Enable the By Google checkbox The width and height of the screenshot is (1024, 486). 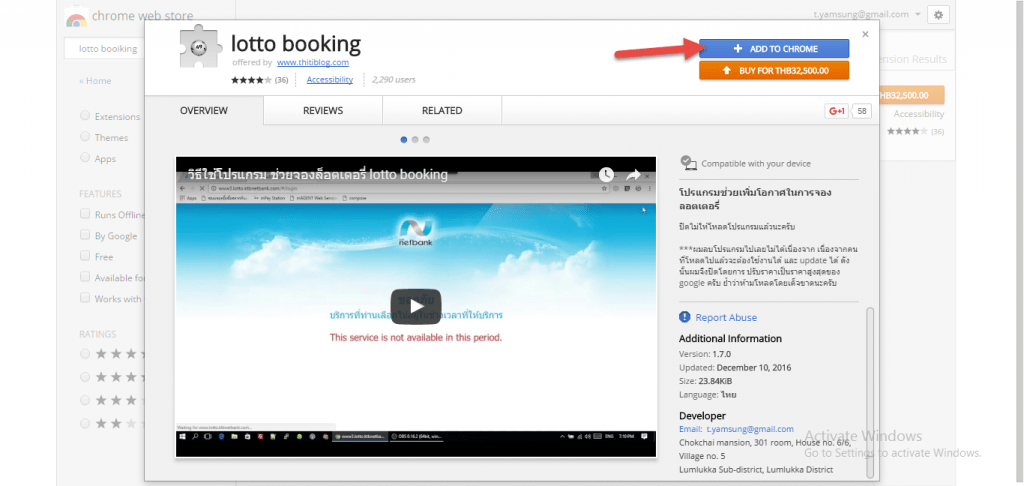coord(85,235)
